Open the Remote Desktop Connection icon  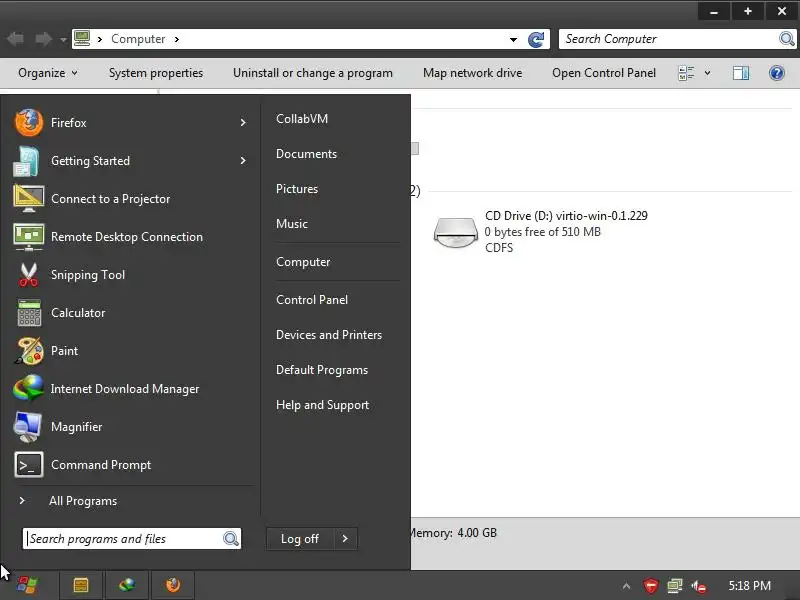[x=29, y=237]
